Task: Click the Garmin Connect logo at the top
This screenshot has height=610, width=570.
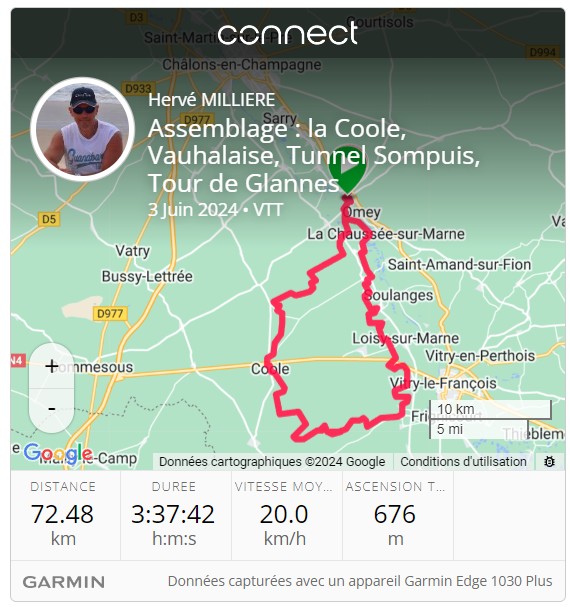Action: click(x=288, y=34)
